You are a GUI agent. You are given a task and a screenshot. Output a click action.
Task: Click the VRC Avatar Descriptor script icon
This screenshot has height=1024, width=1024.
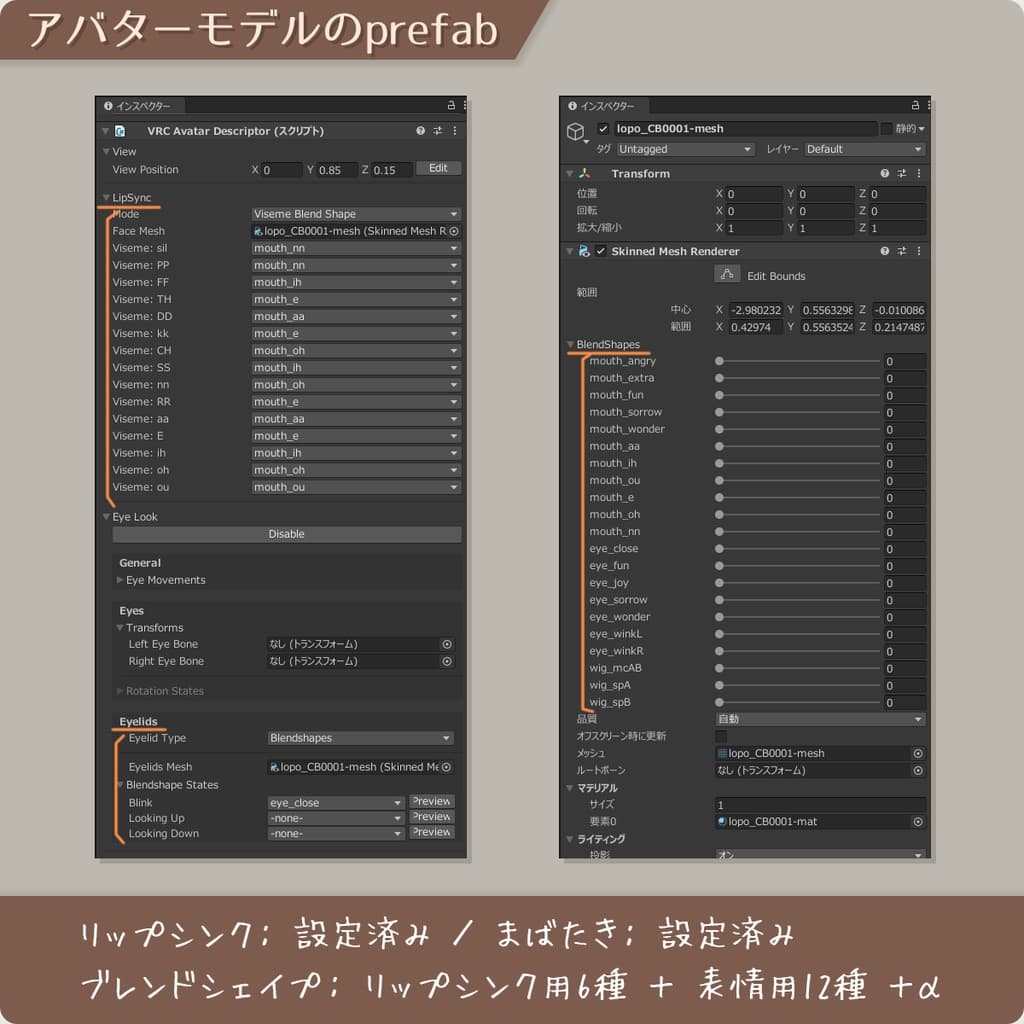(x=122, y=131)
